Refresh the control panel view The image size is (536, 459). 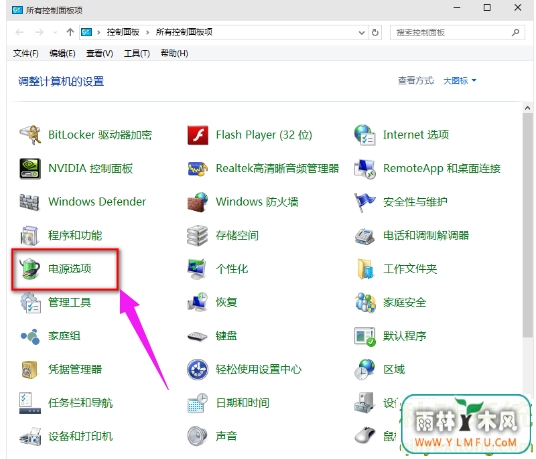375,32
